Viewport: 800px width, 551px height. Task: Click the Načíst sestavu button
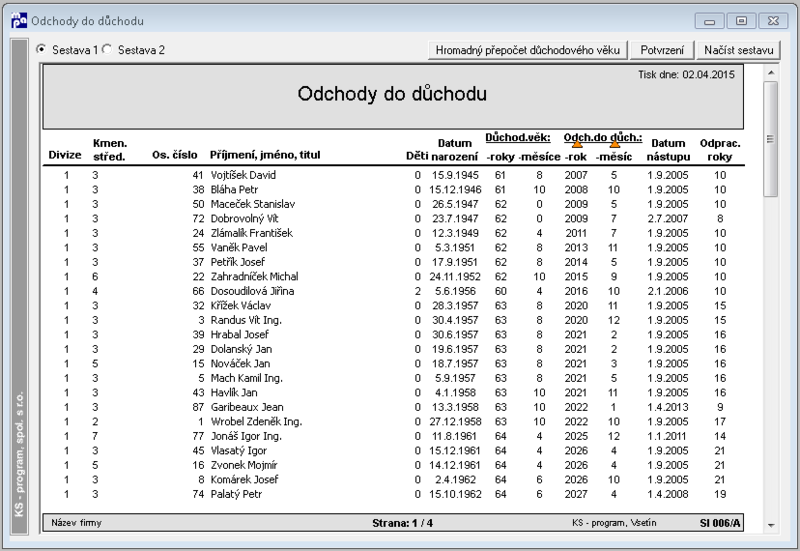click(738, 50)
